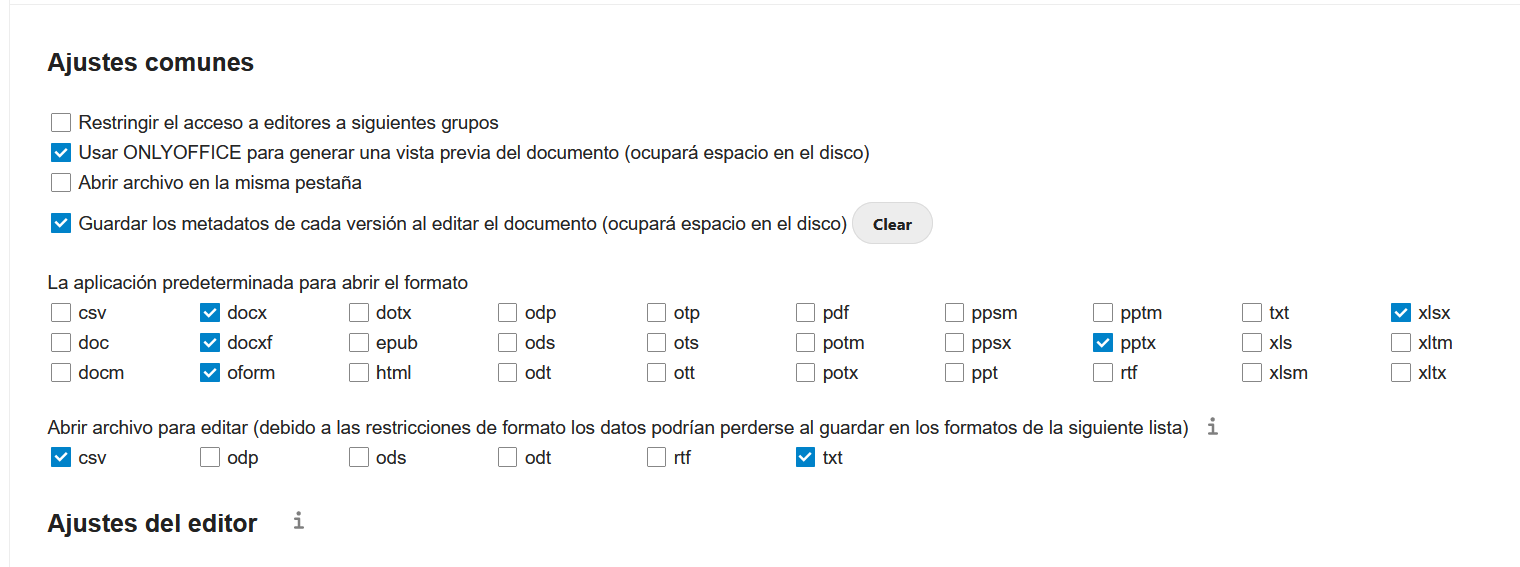Uncheck the xlsx default format checkbox
Image resolution: width=1520 pixels, height=567 pixels.
1401,313
